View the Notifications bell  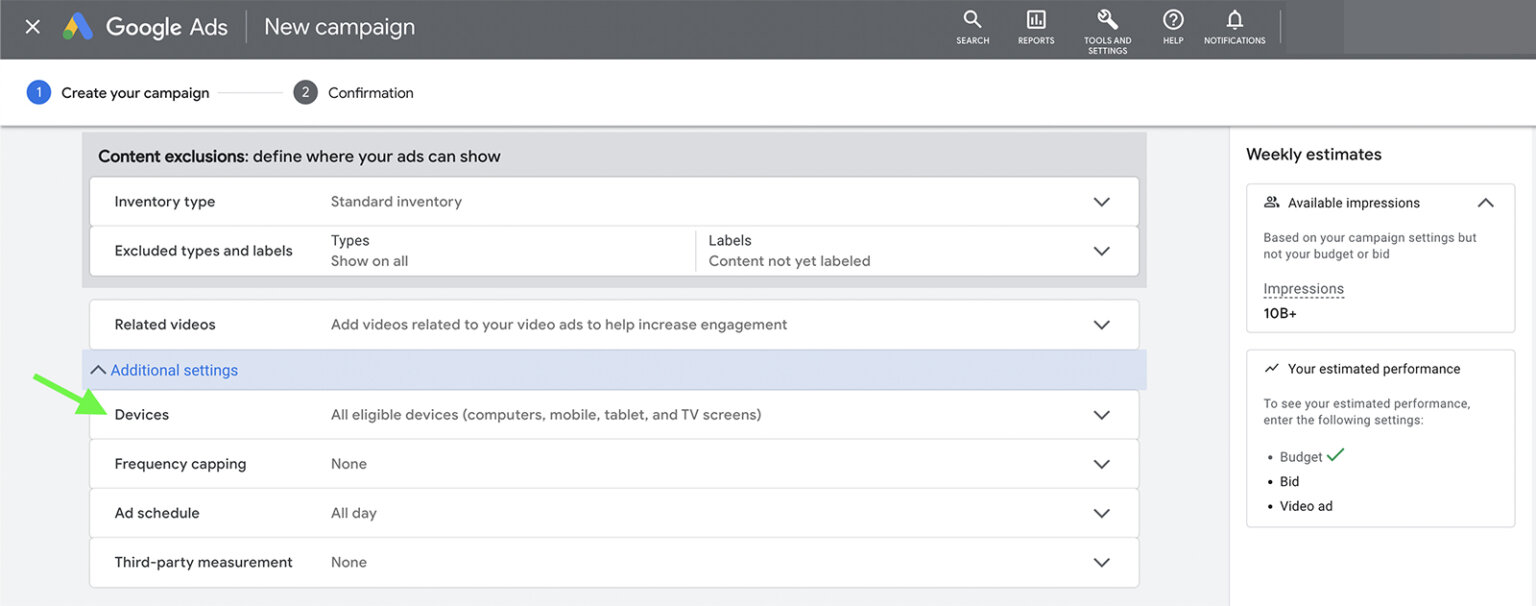click(x=1234, y=25)
